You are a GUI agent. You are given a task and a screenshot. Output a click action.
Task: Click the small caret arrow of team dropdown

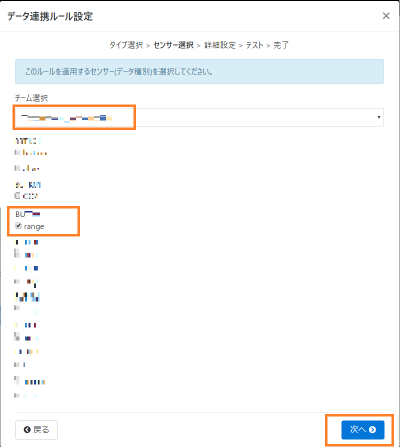point(379,117)
